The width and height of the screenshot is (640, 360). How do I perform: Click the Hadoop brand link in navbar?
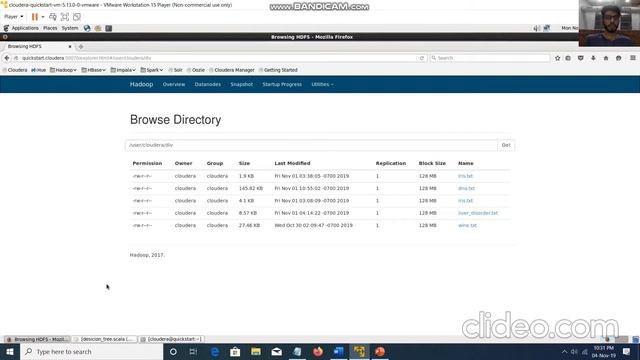pyautogui.click(x=141, y=84)
